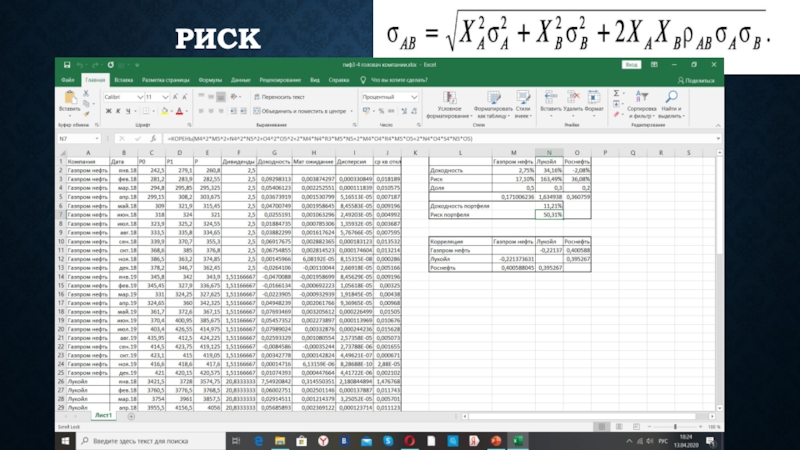Toggle underline Ч formatting

(128, 111)
